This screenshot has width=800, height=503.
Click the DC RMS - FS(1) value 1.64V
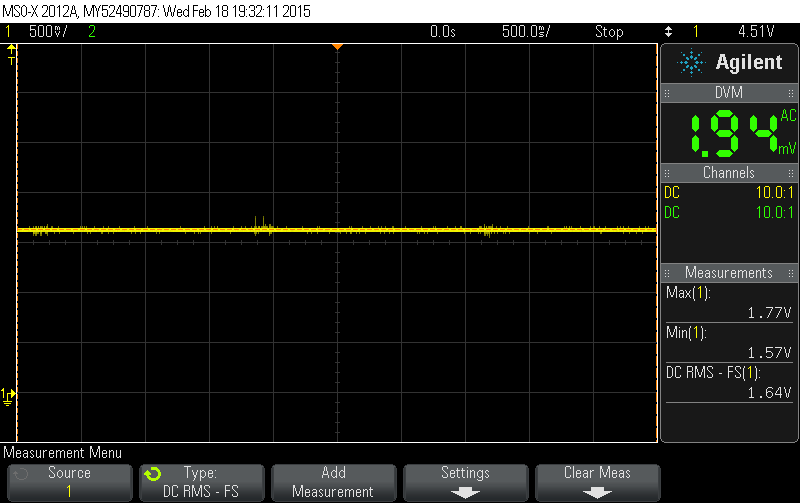[769, 393]
